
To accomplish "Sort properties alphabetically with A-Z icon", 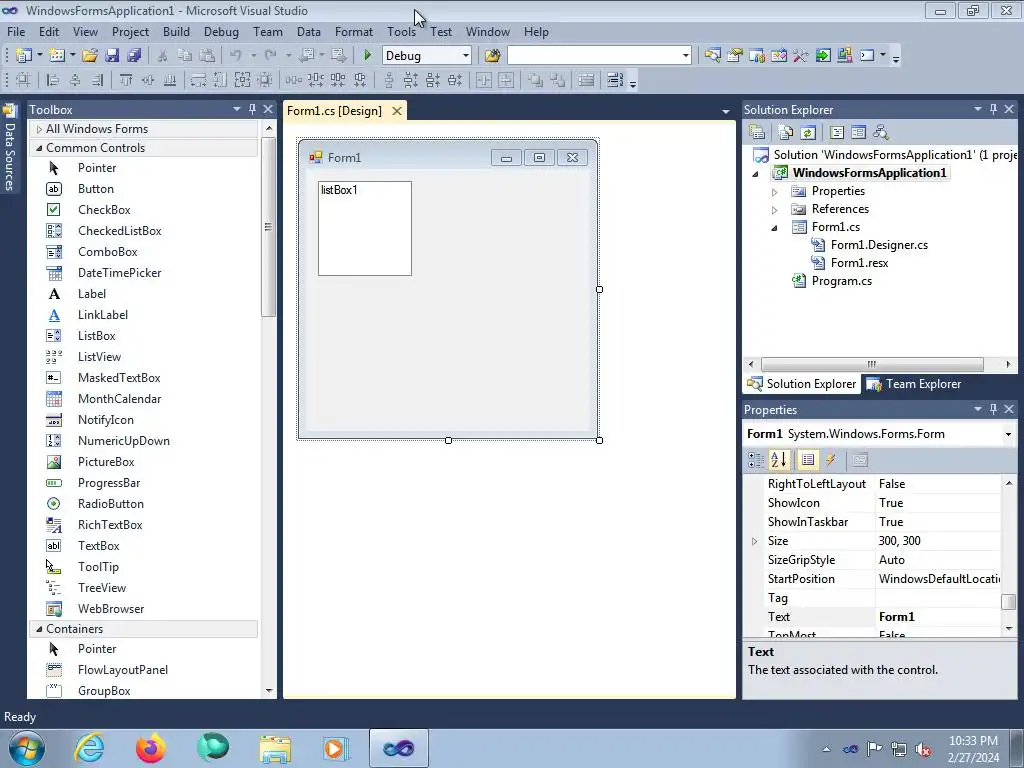I will coord(778,460).
